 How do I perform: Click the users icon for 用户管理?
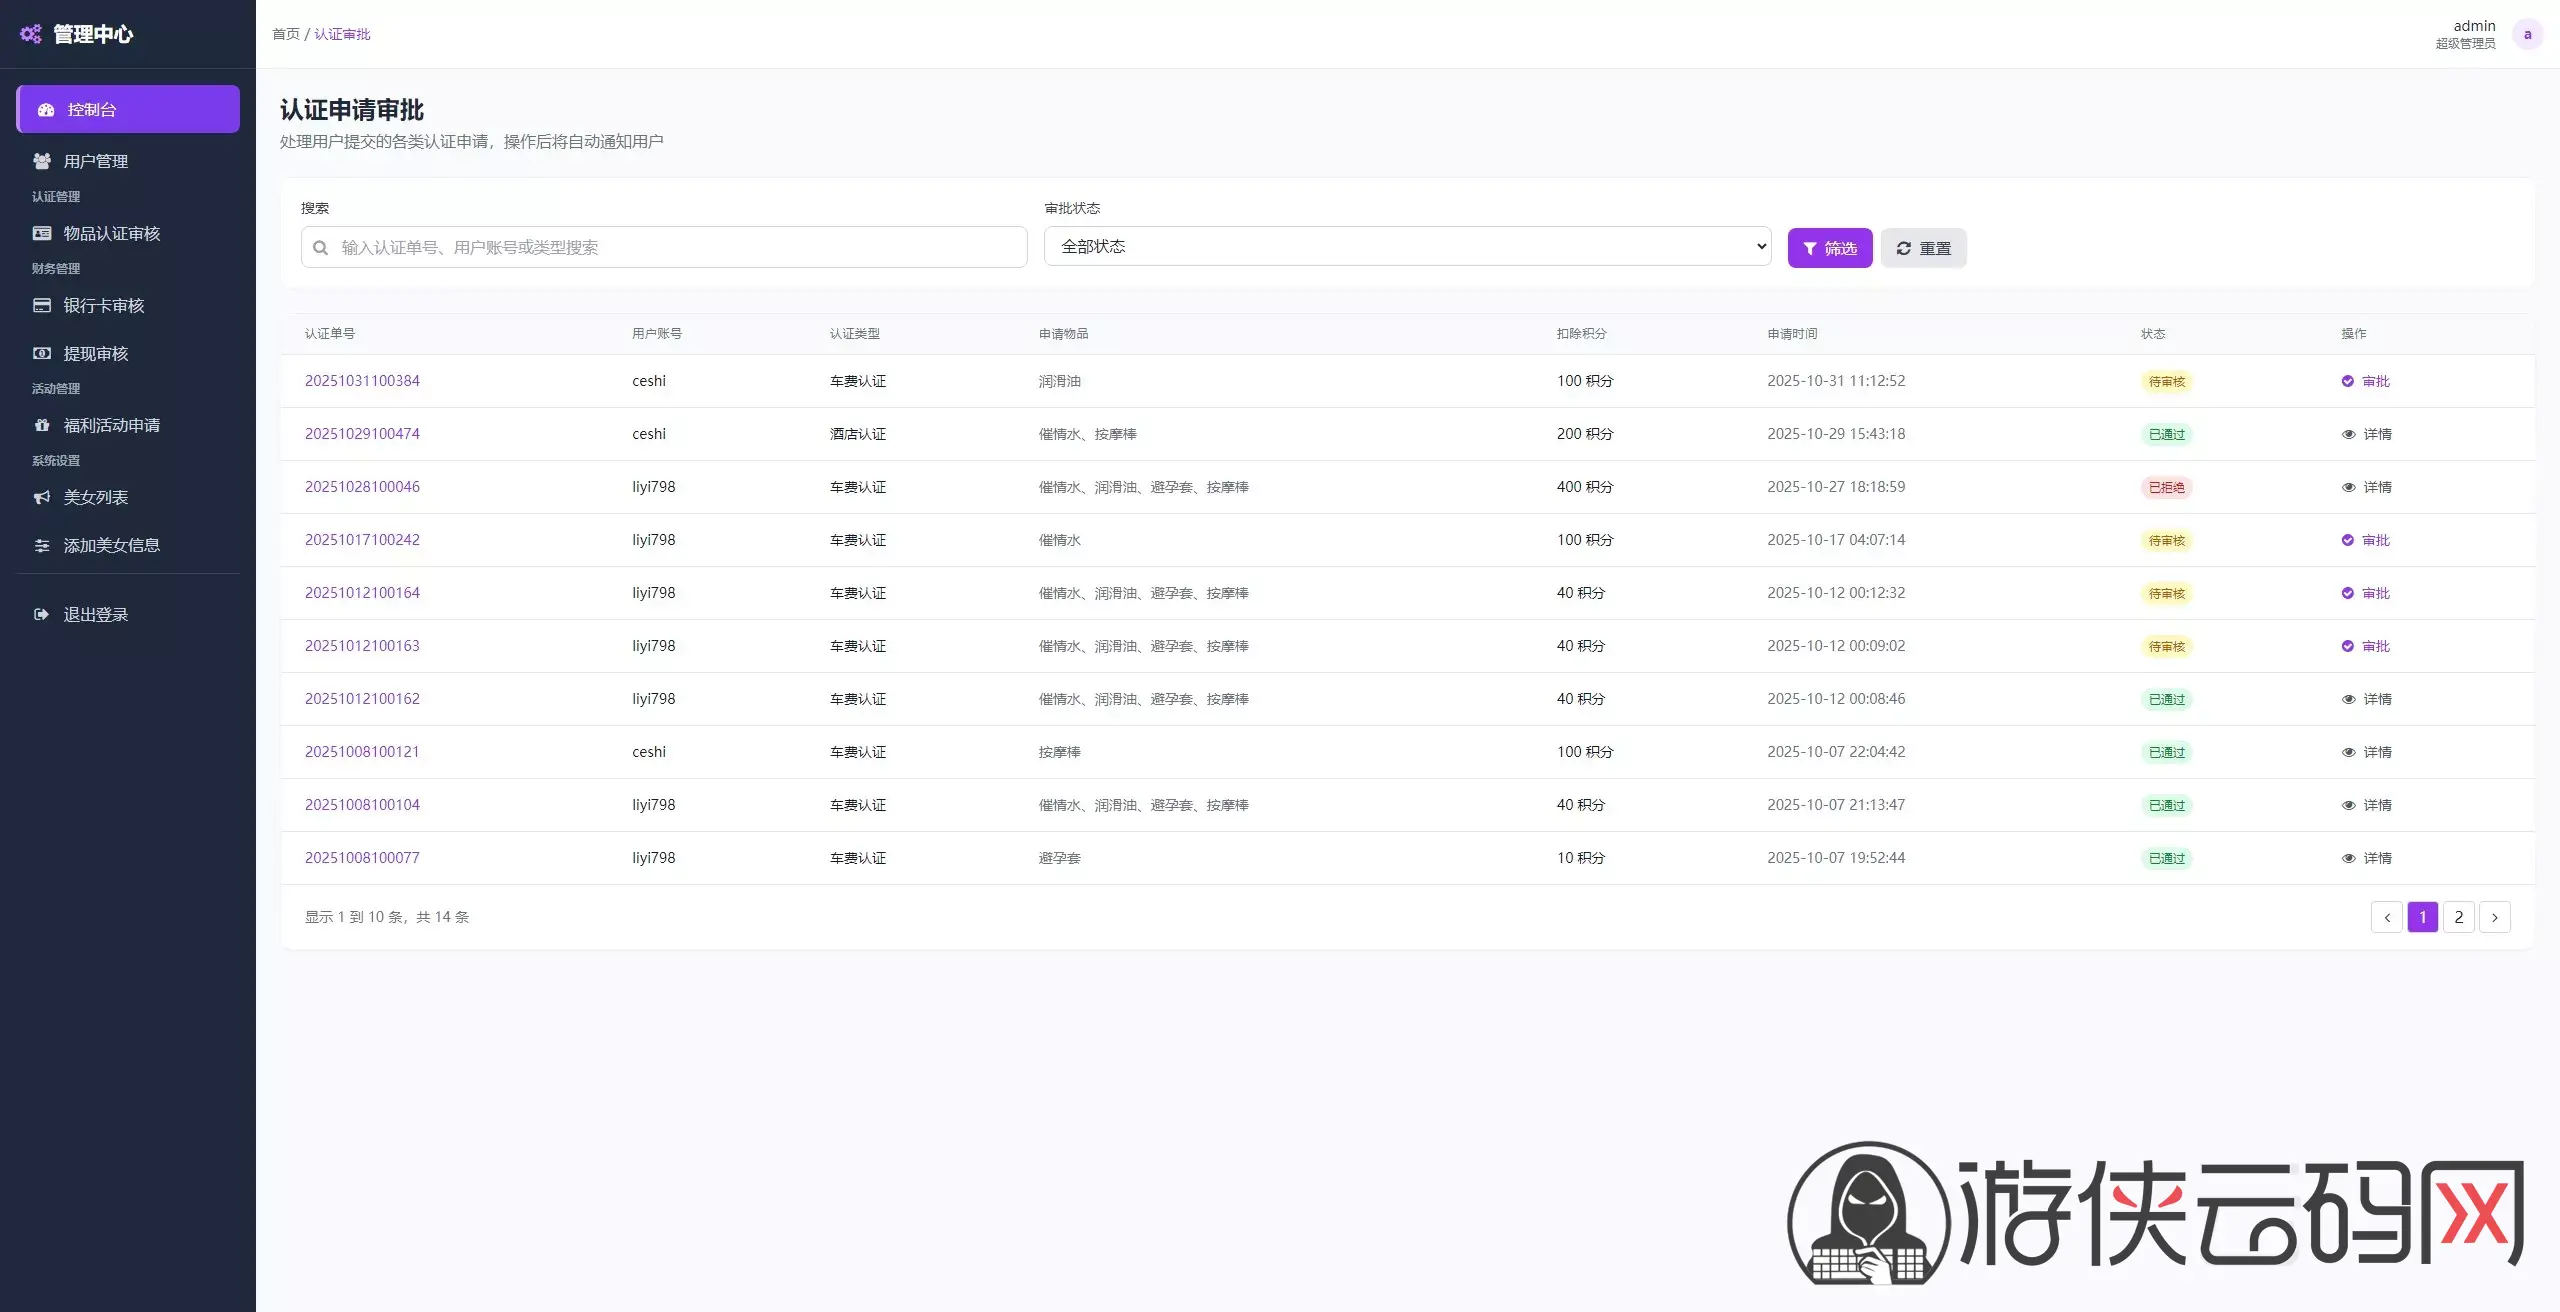[42, 161]
